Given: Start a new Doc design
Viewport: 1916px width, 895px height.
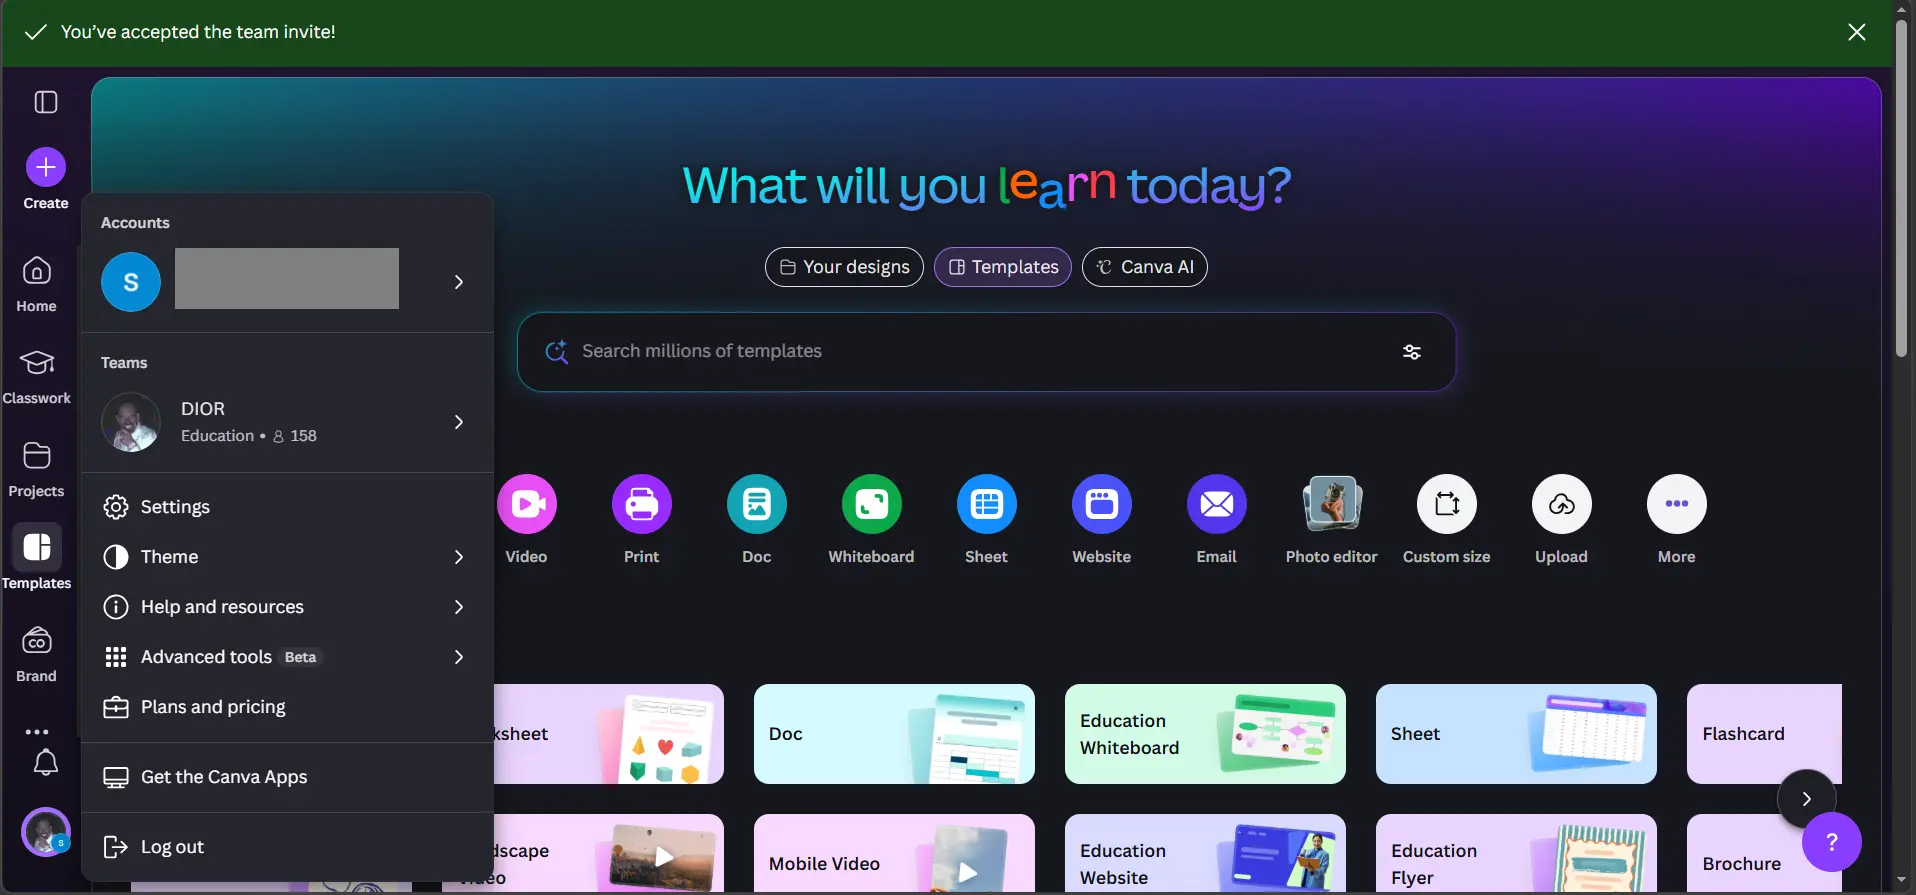Looking at the screenshot, I should (x=757, y=504).
